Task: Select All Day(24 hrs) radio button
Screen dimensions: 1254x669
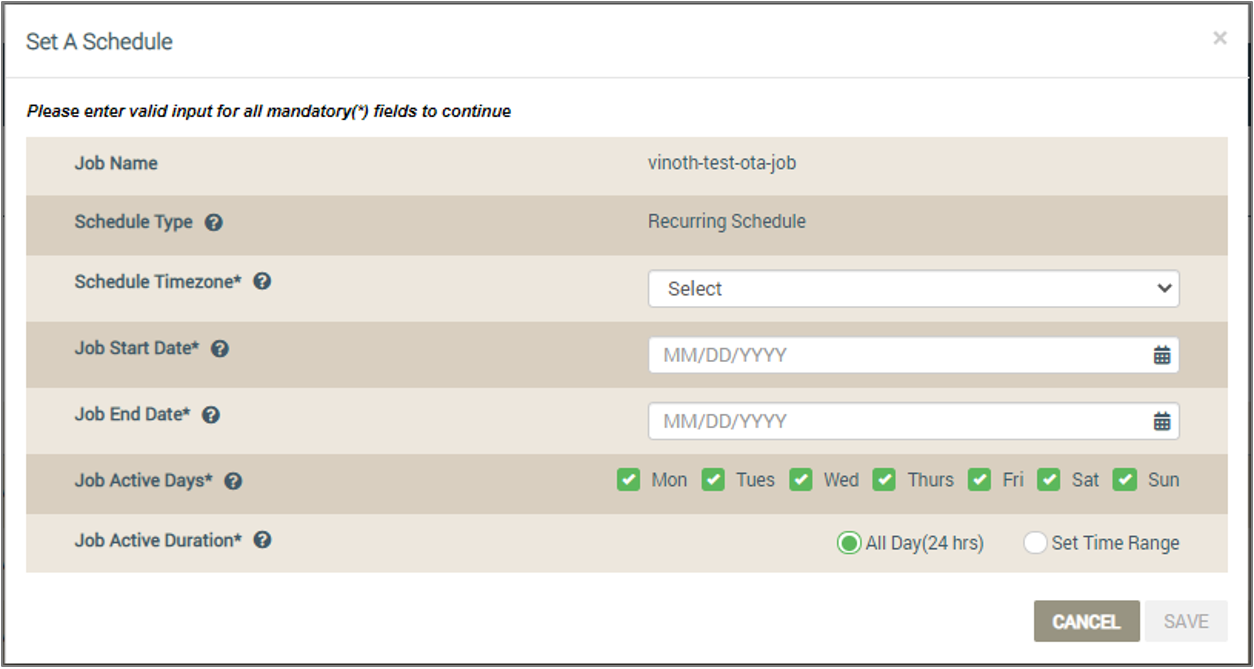Action: click(x=849, y=543)
